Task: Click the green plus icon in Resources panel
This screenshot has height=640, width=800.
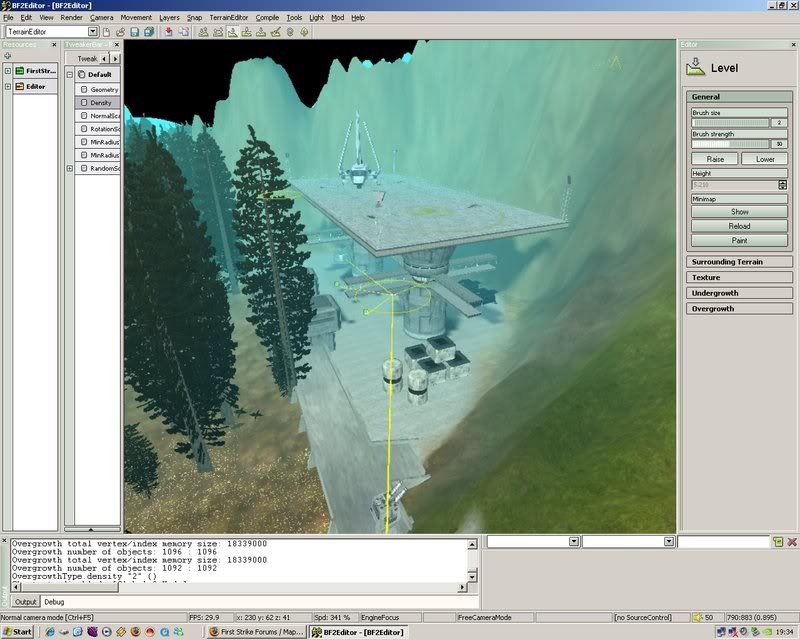Action: 7,56
